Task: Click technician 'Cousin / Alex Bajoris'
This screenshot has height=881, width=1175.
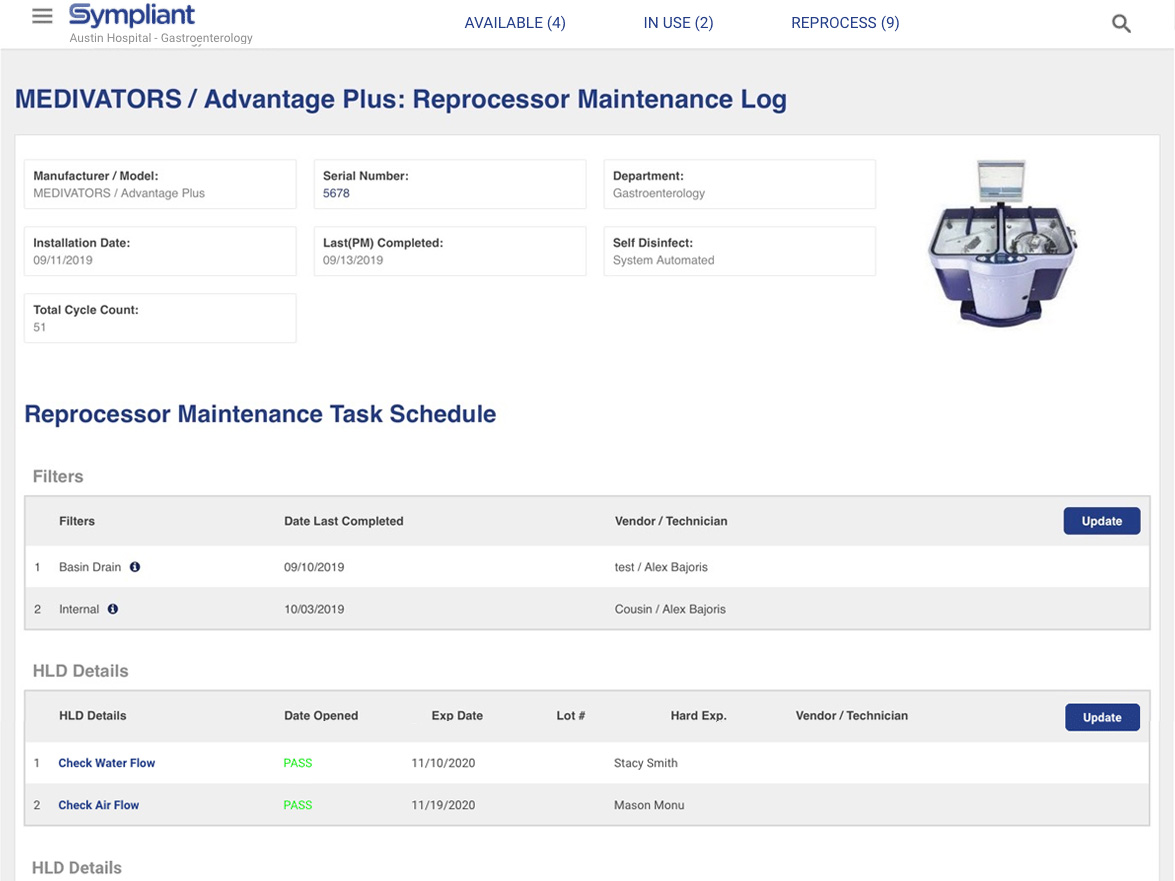Action: [670, 609]
